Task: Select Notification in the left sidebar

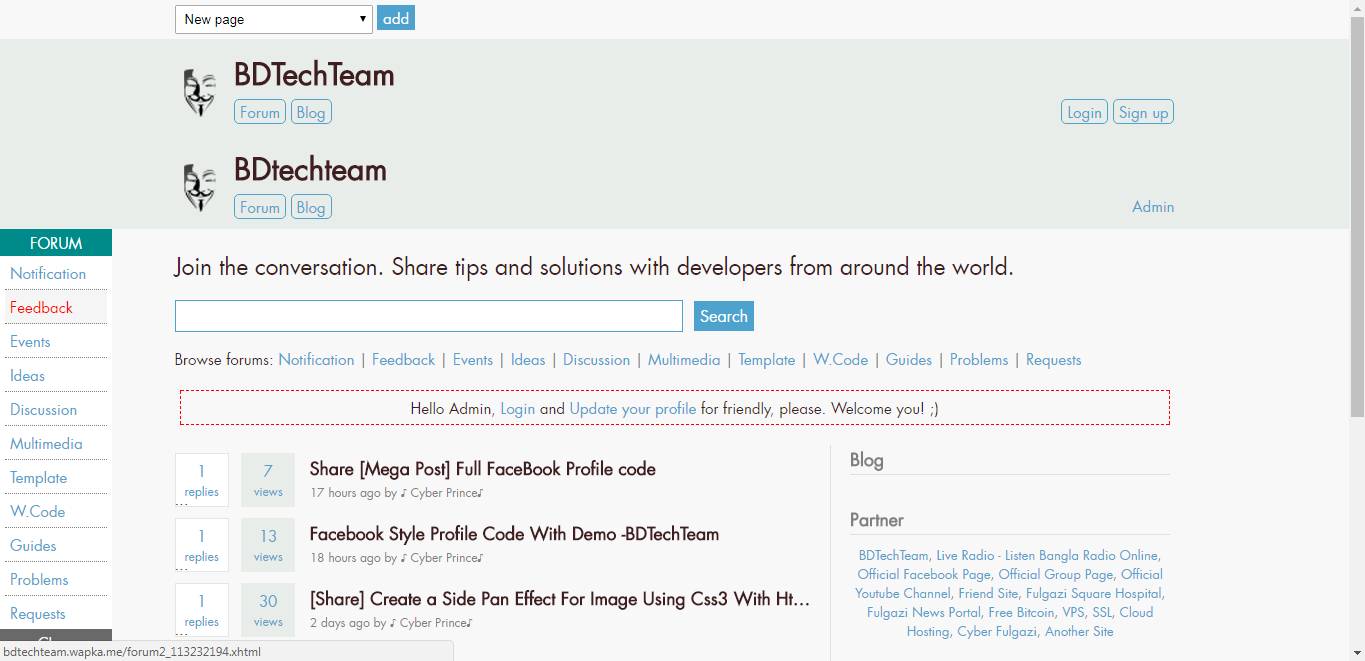Action: coord(54,274)
